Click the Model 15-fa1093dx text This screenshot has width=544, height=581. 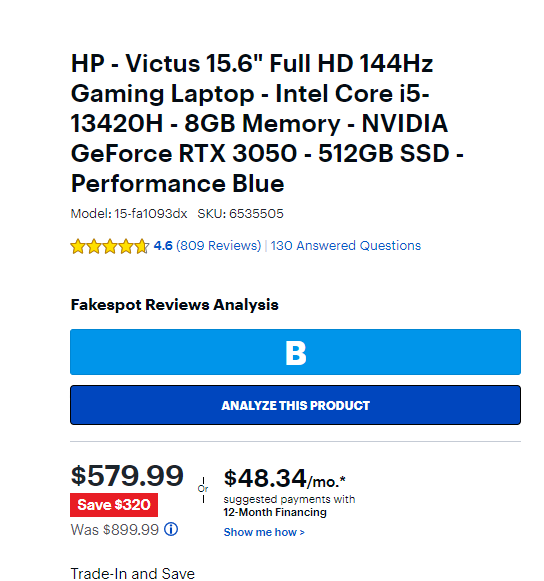click(129, 214)
